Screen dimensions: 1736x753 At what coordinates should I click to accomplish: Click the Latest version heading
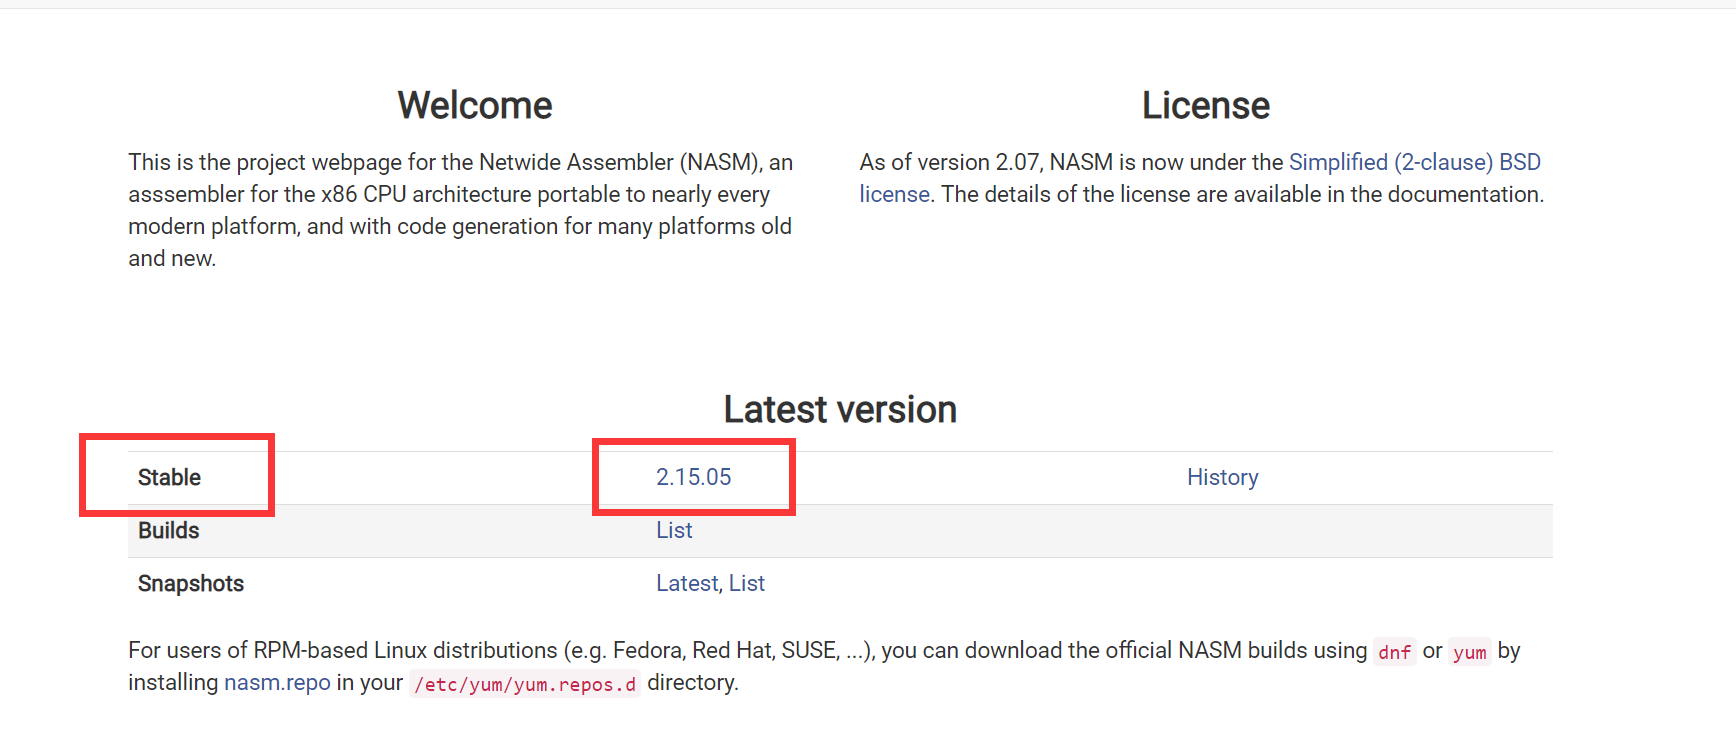(x=840, y=409)
